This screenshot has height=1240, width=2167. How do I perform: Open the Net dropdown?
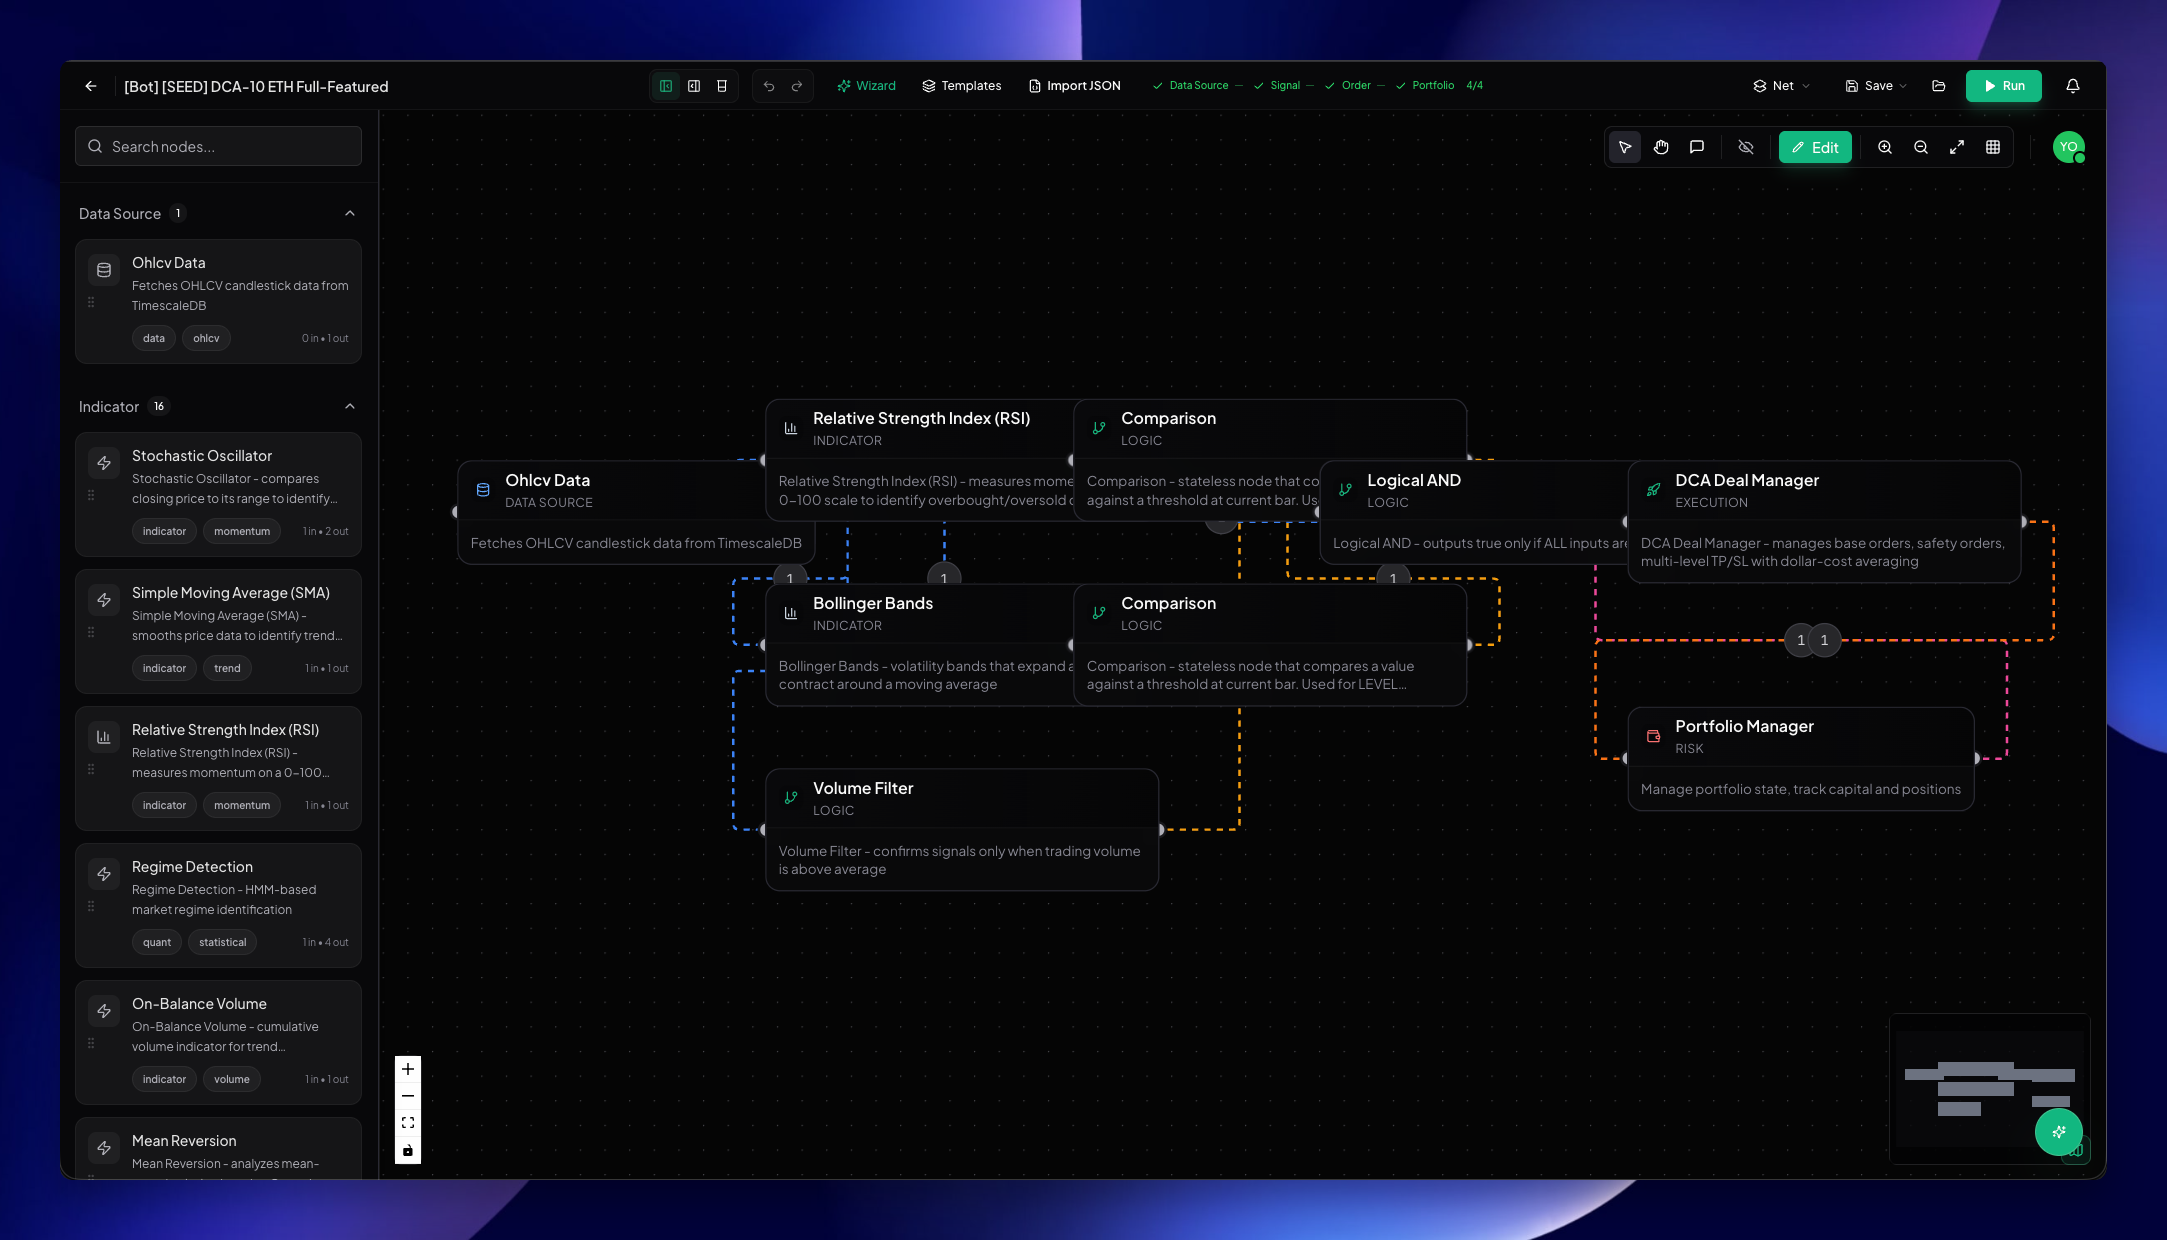click(1782, 86)
